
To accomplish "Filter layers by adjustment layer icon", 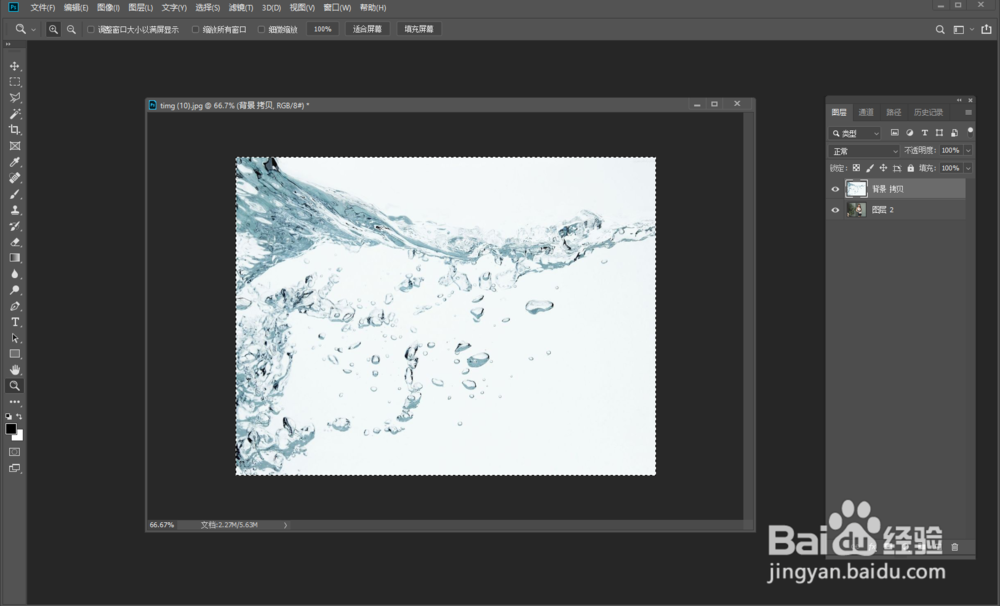I will point(909,133).
